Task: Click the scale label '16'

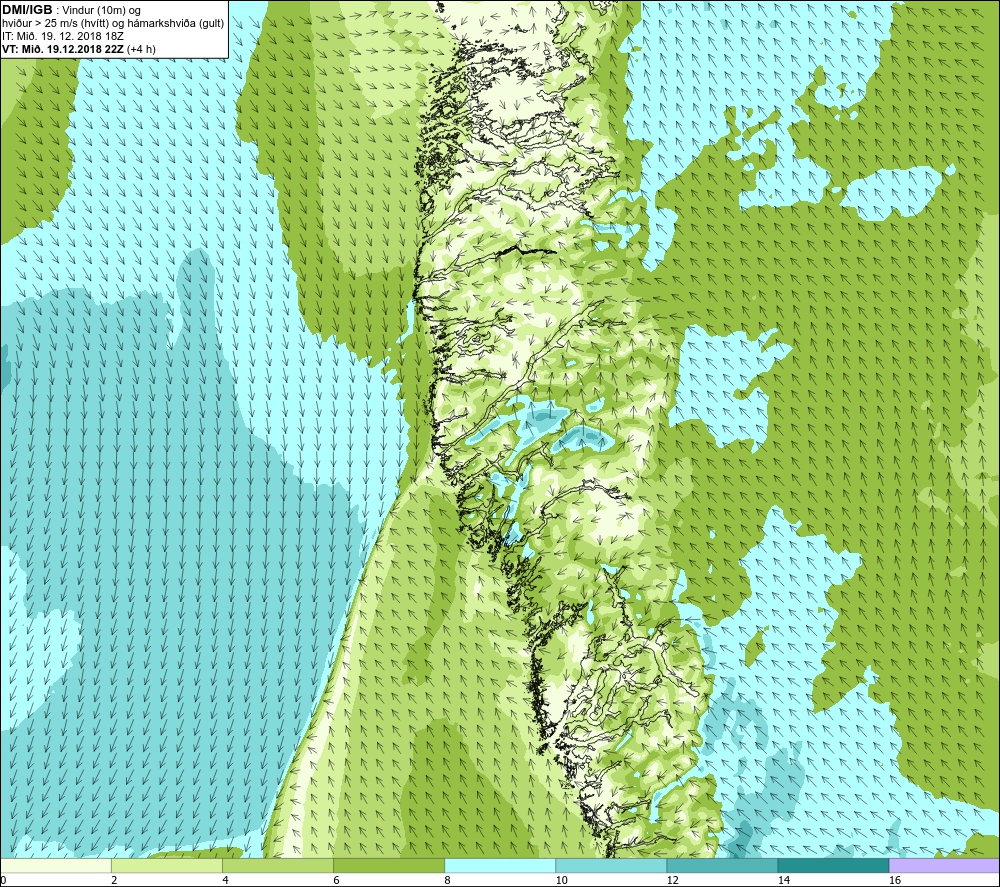Action: tap(895, 880)
